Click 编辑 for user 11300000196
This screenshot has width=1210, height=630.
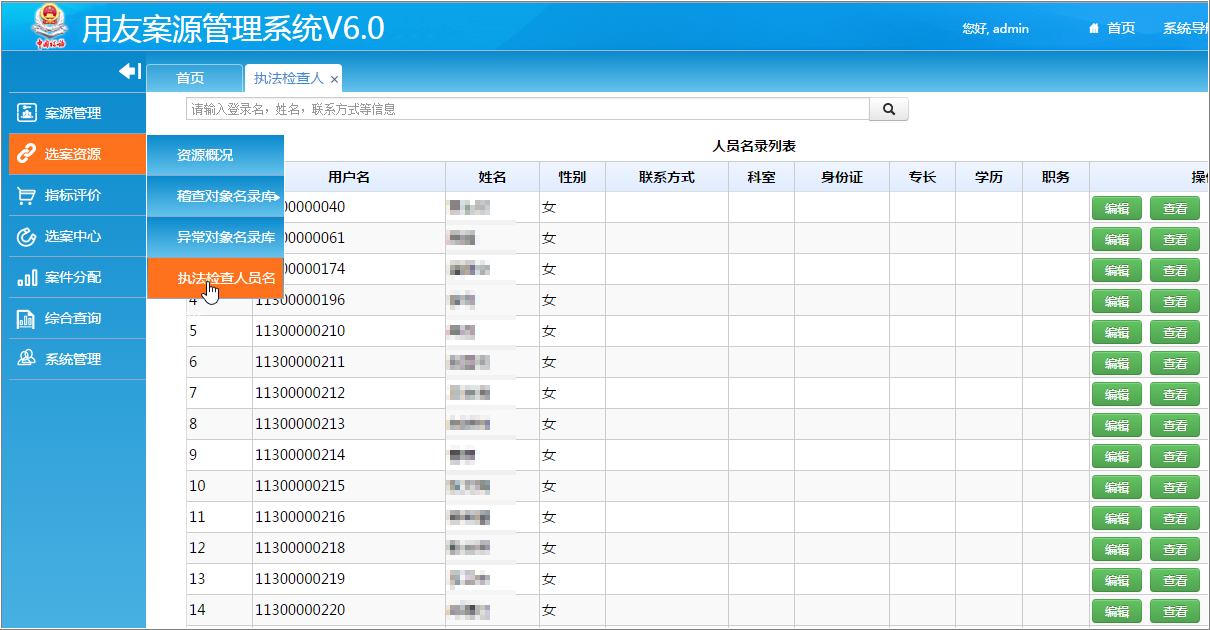click(1116, 301)
